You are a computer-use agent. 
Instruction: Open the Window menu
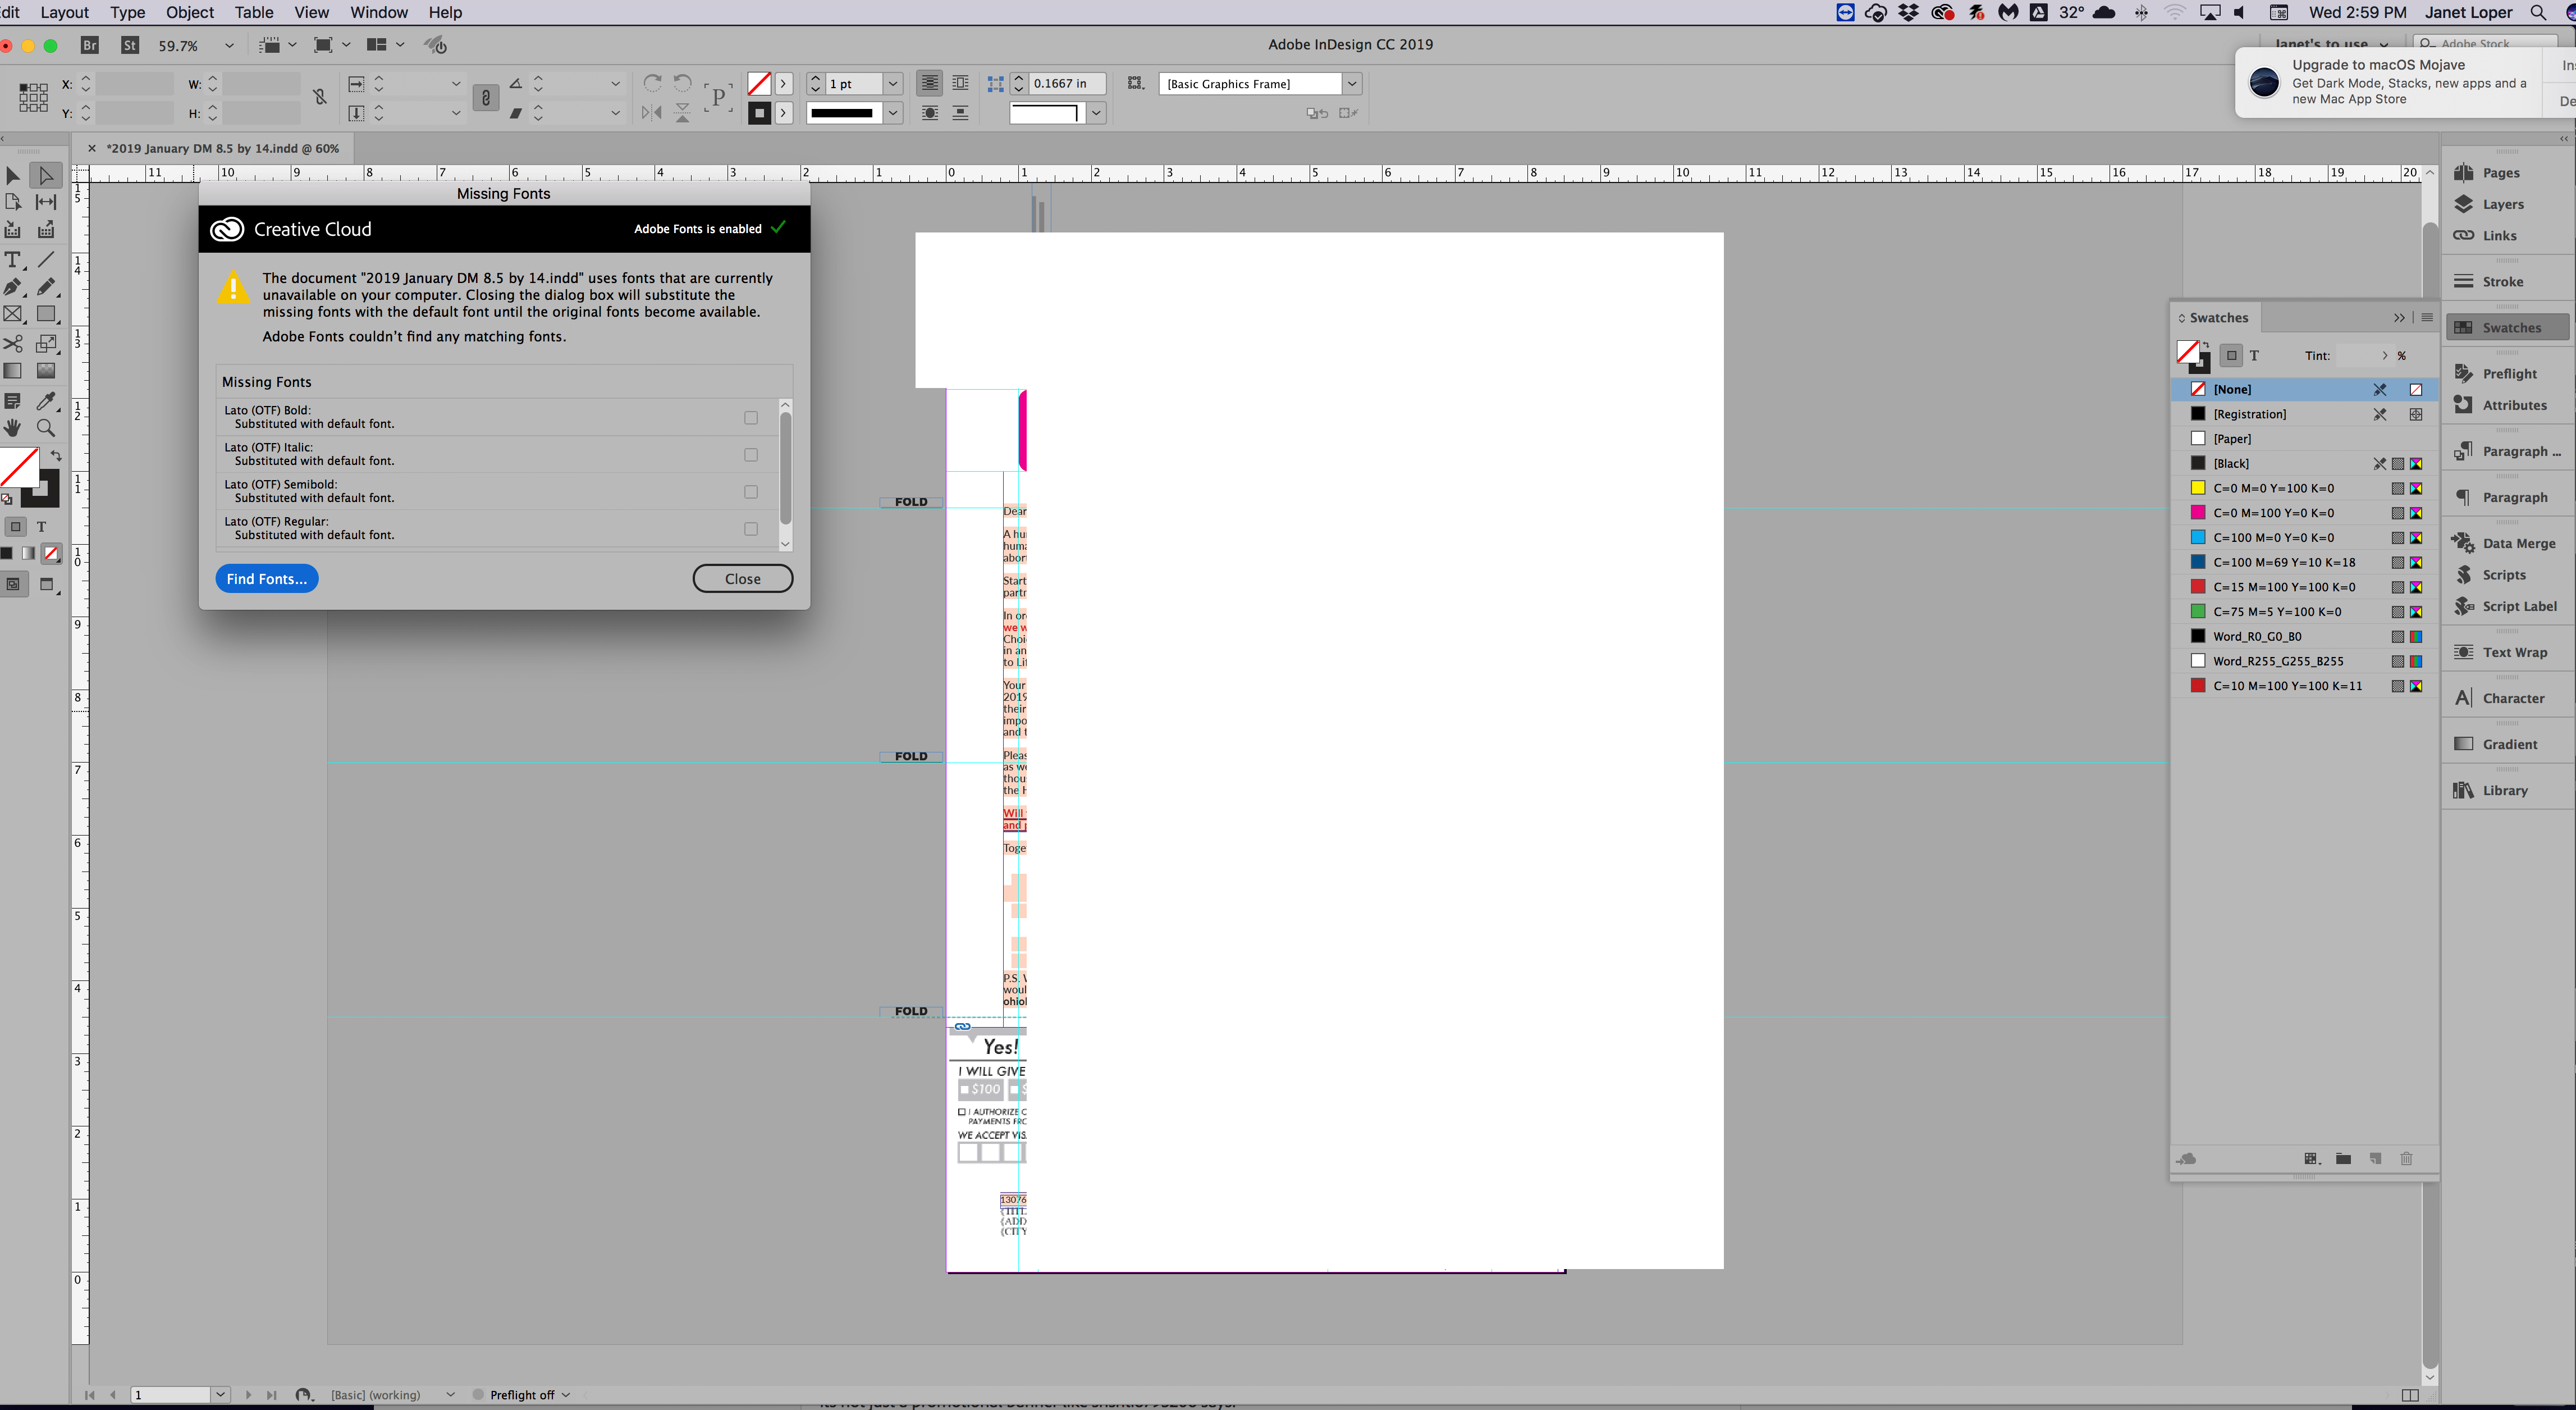click(378, 12)
